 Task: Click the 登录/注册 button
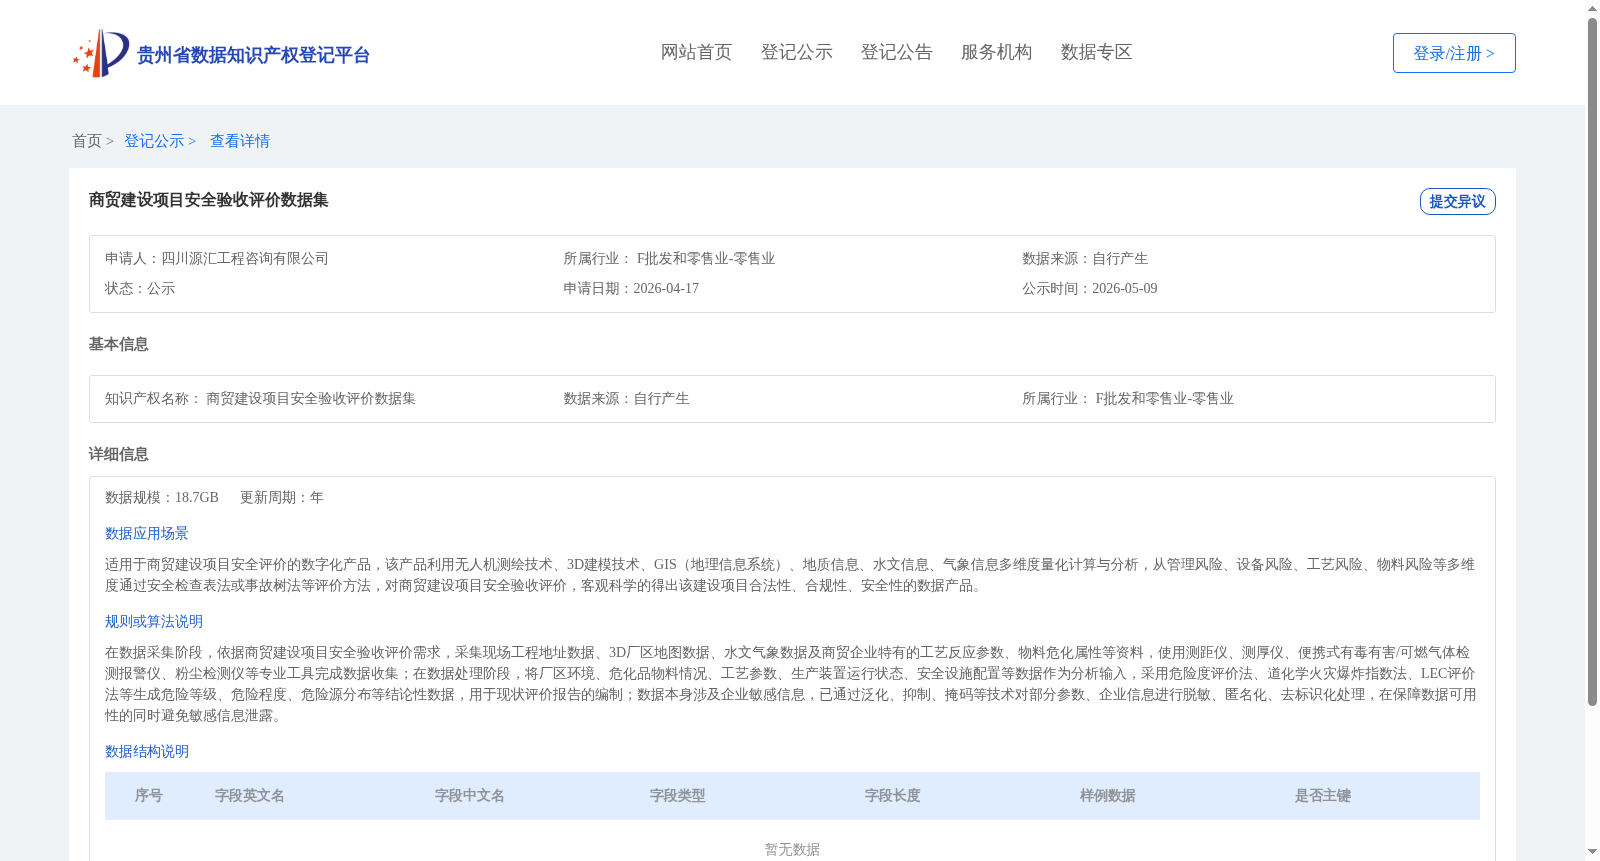[1454, 53]
